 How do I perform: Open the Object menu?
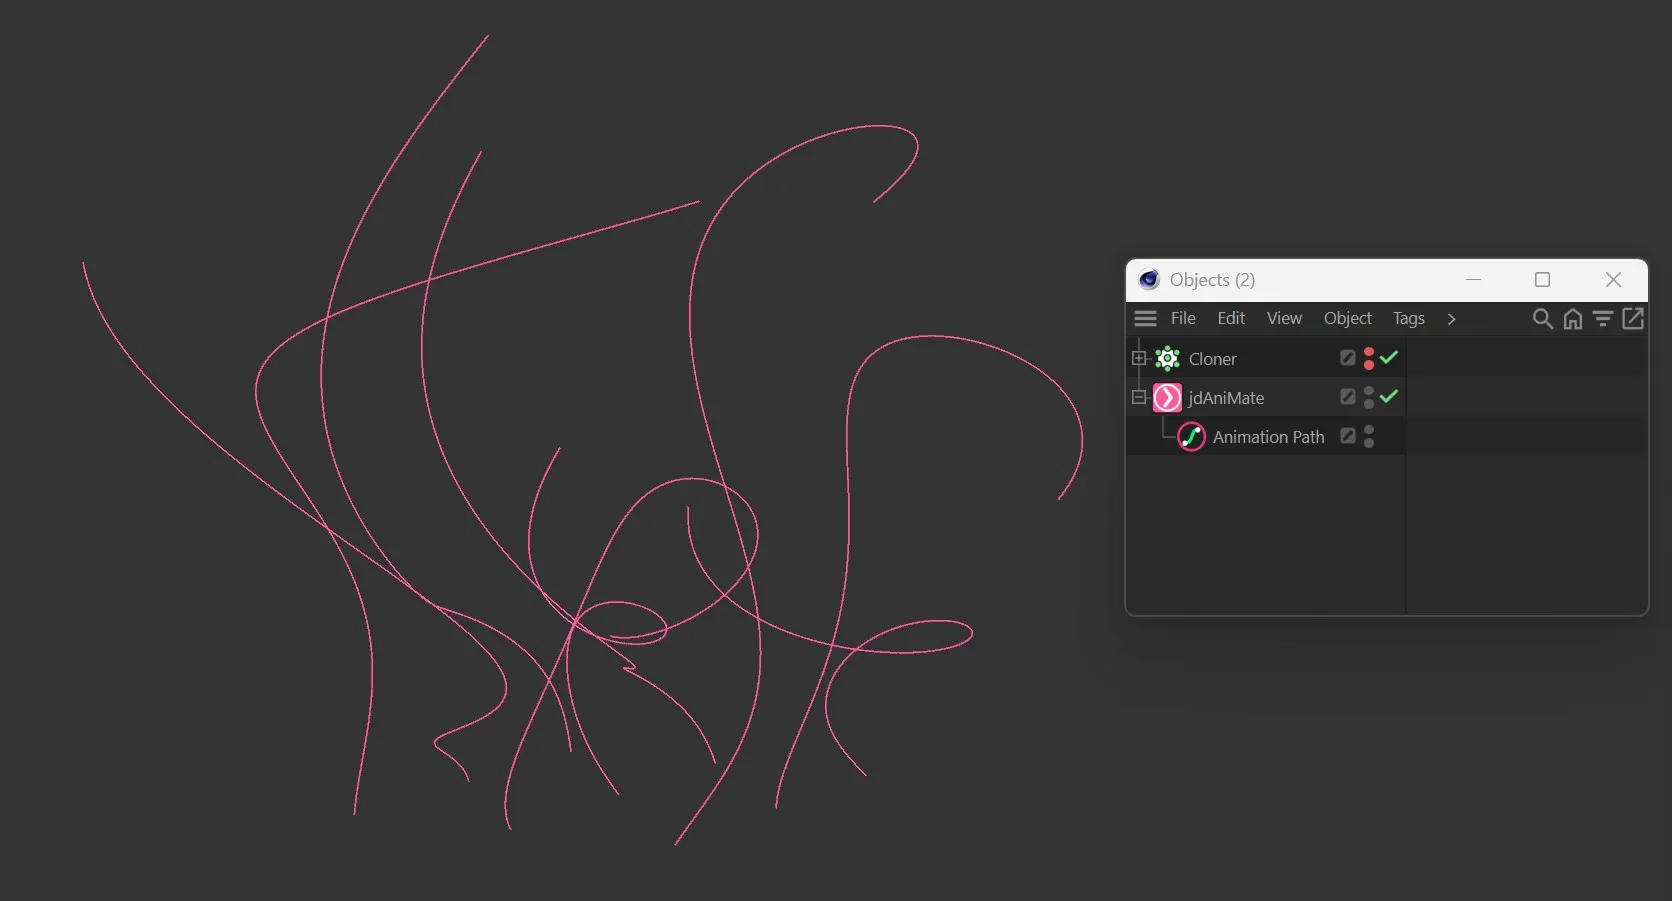coord(1347,318)
